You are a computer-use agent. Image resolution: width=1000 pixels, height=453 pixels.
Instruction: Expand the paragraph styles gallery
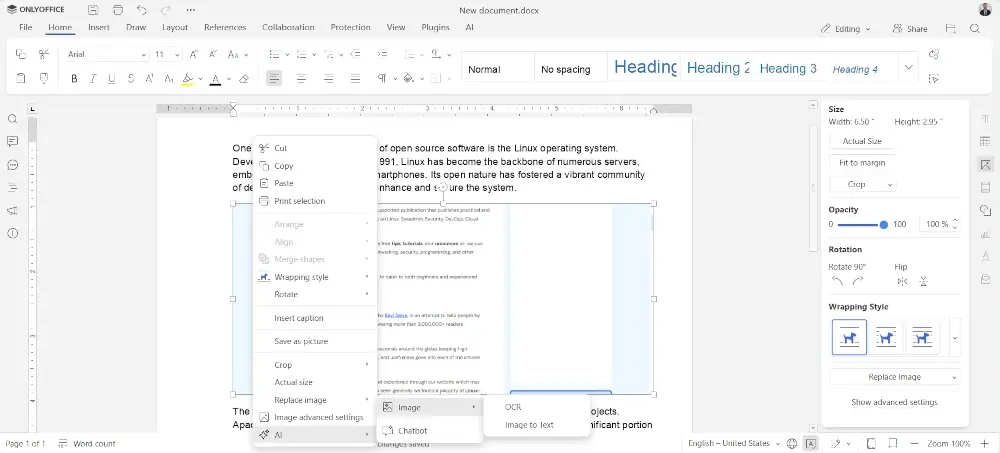(908, 68)
